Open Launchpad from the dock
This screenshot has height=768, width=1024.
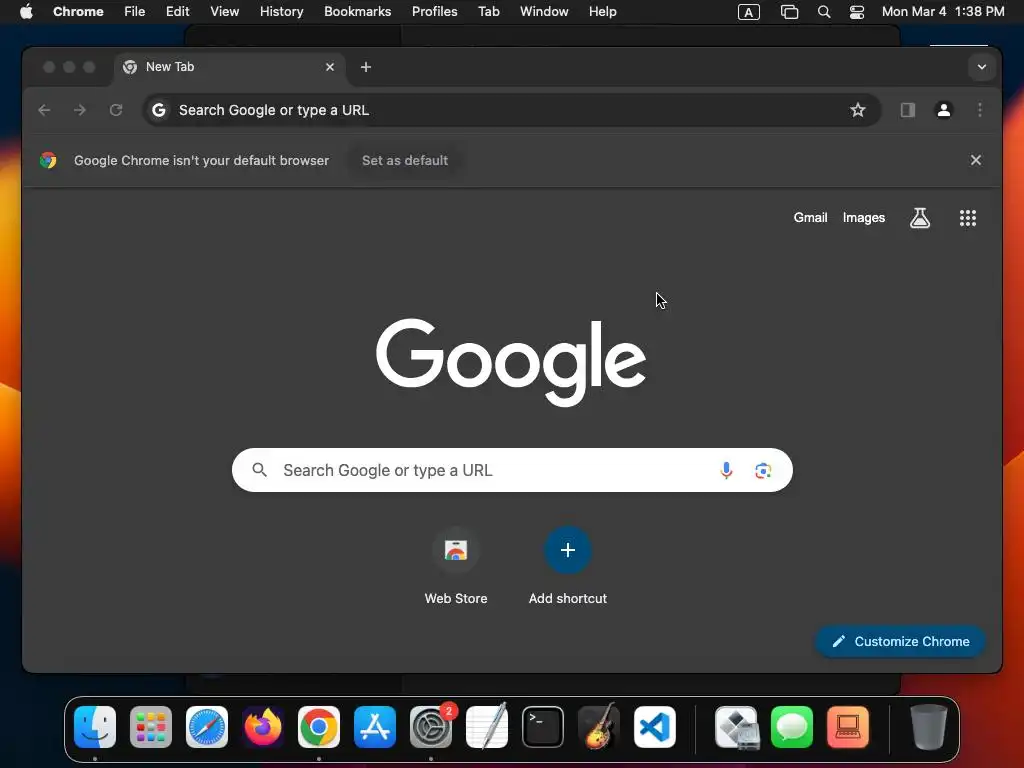pos(151,727)
